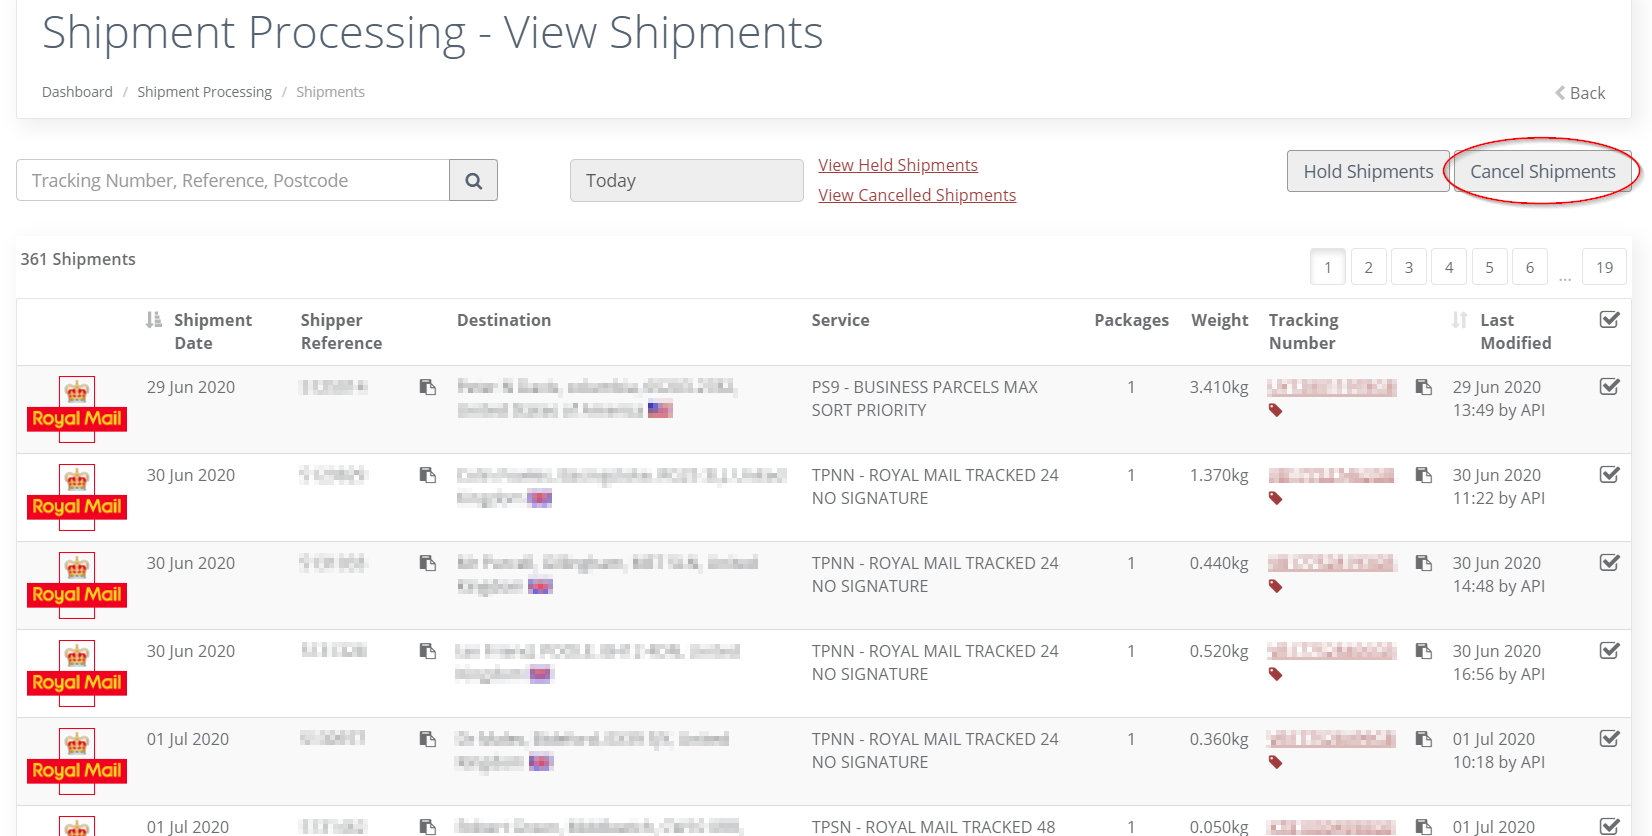Copy tracking number of the 0.440kg shipment

[x=1424, y=563]
